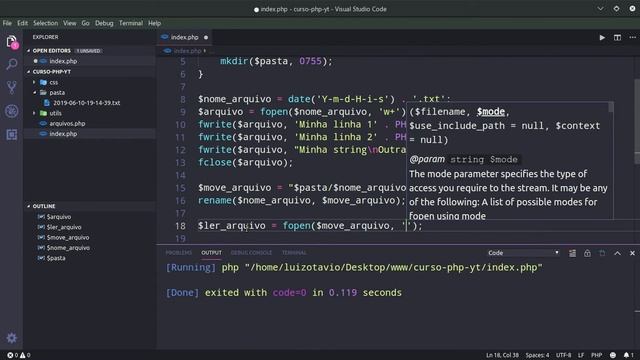640x360 pixels.
Task: Change language mode via PHP
Action: (x=596, y=355)
